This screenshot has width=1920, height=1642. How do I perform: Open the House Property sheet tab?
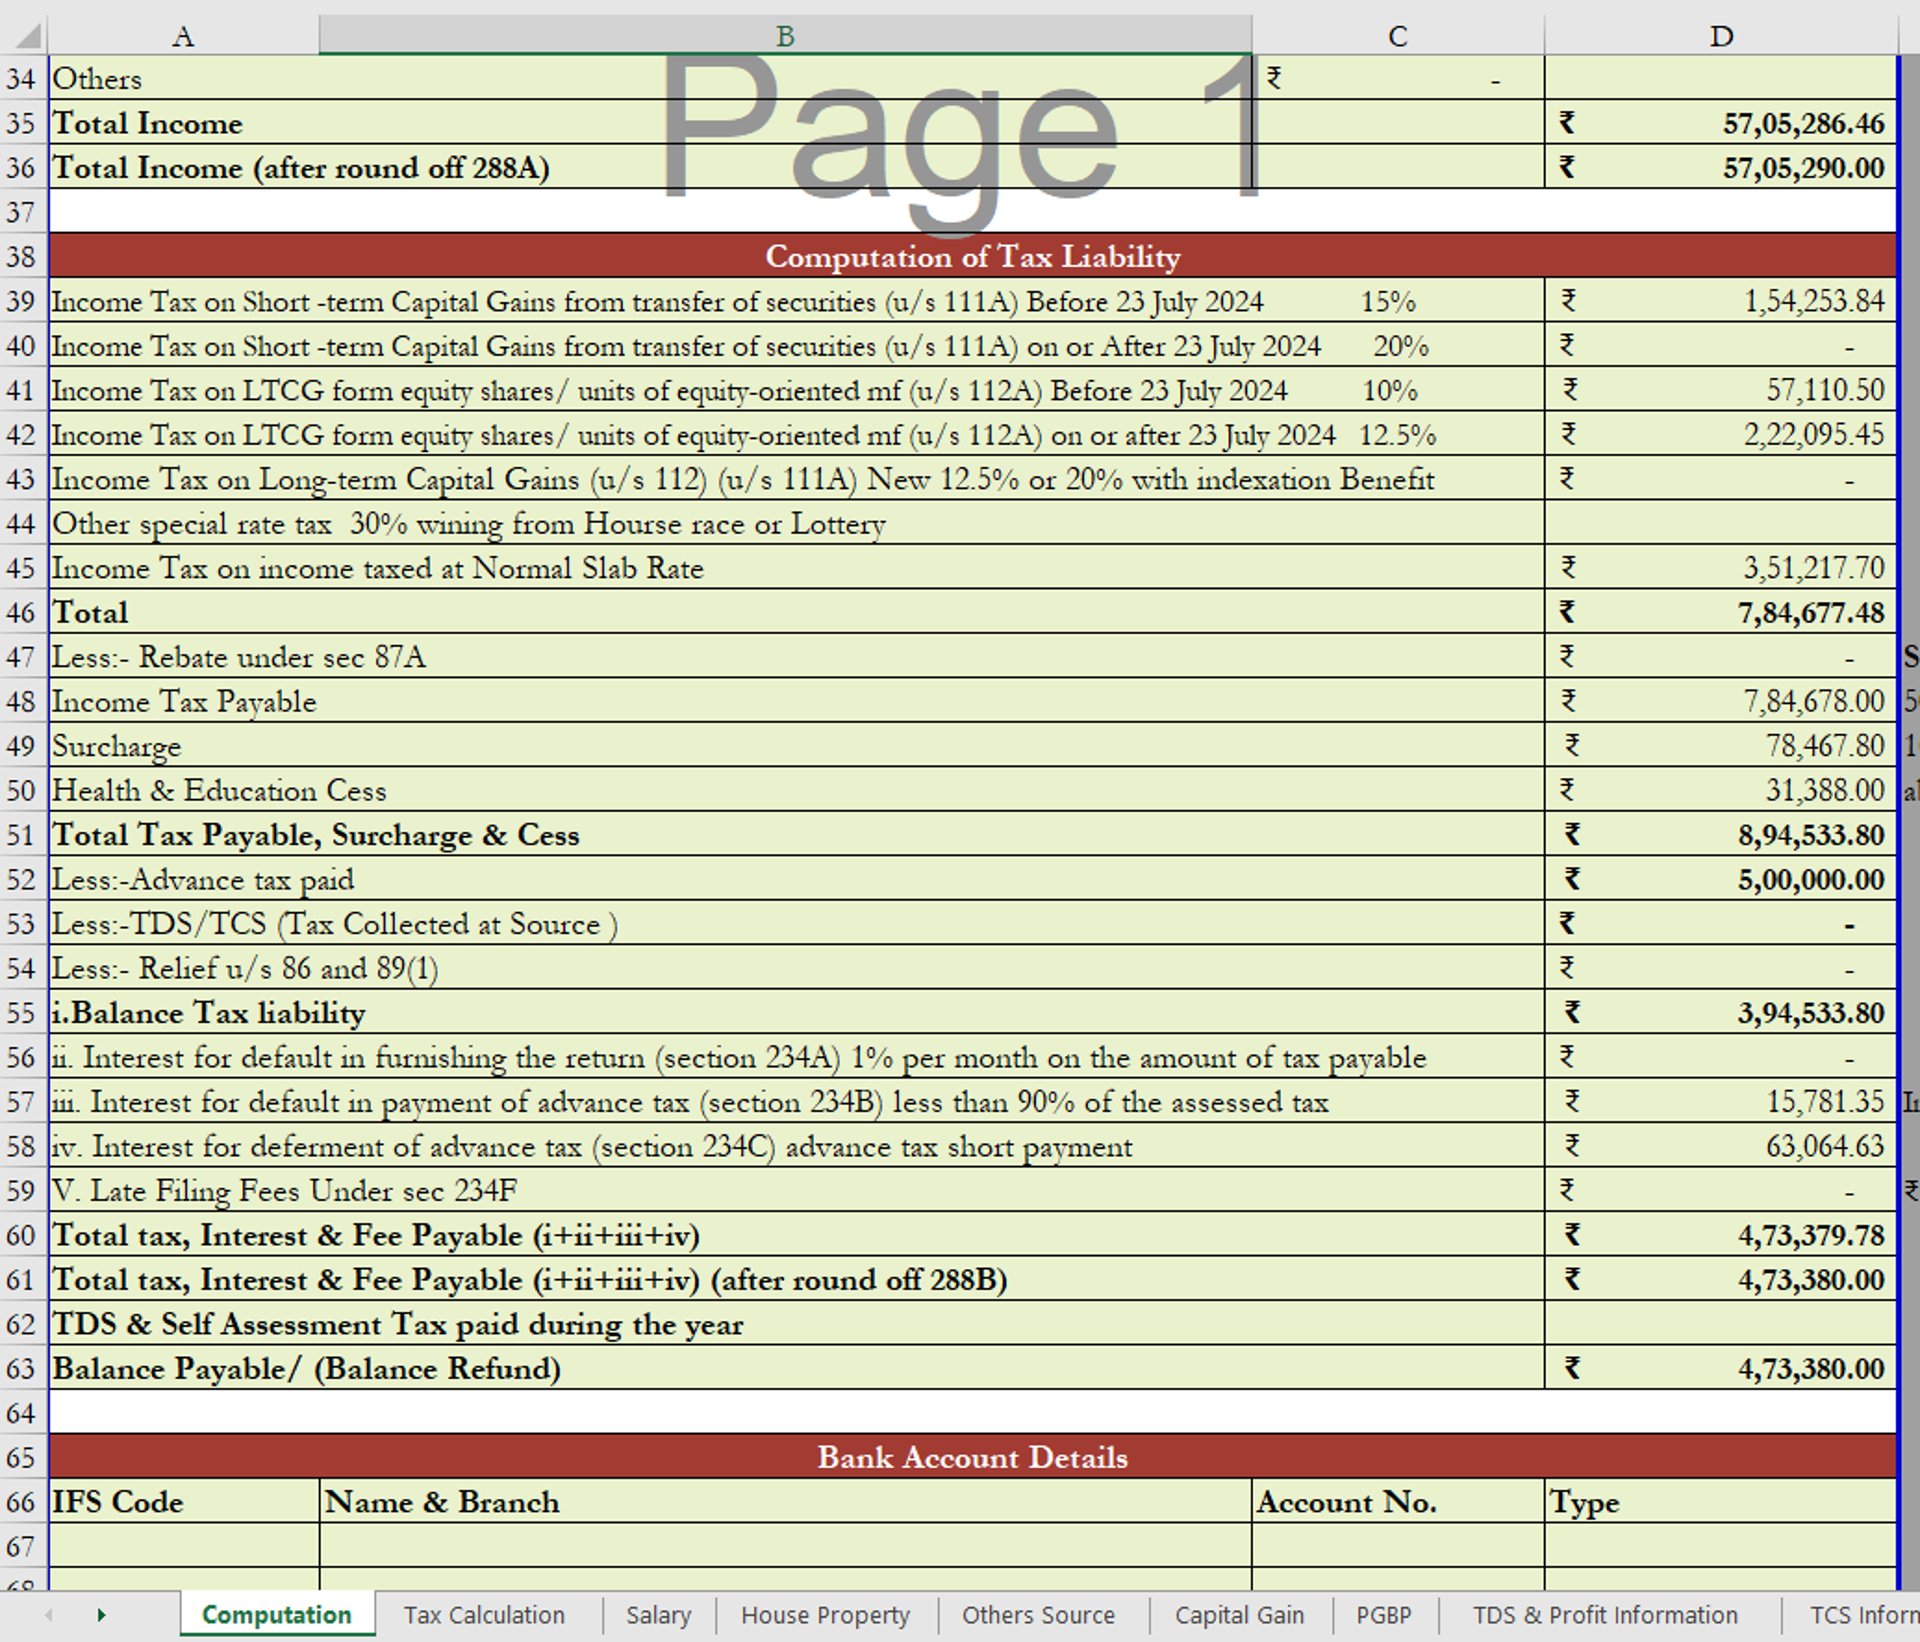[x=825, y=1615]
